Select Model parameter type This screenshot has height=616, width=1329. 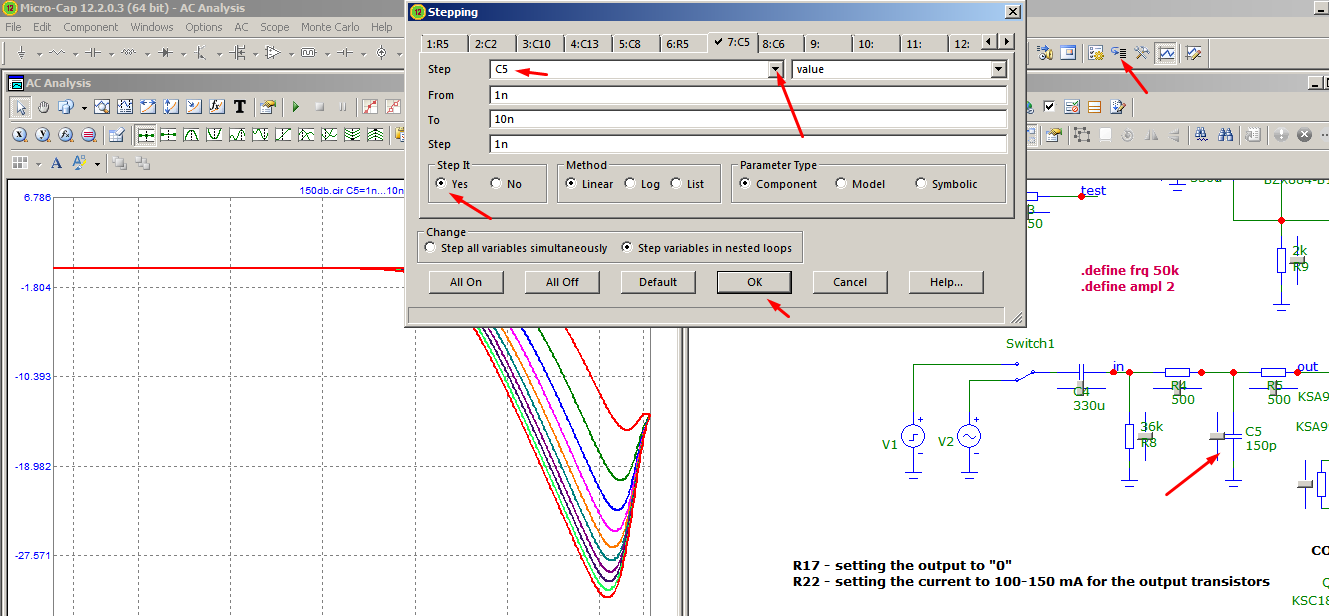(x=841, y=184)
